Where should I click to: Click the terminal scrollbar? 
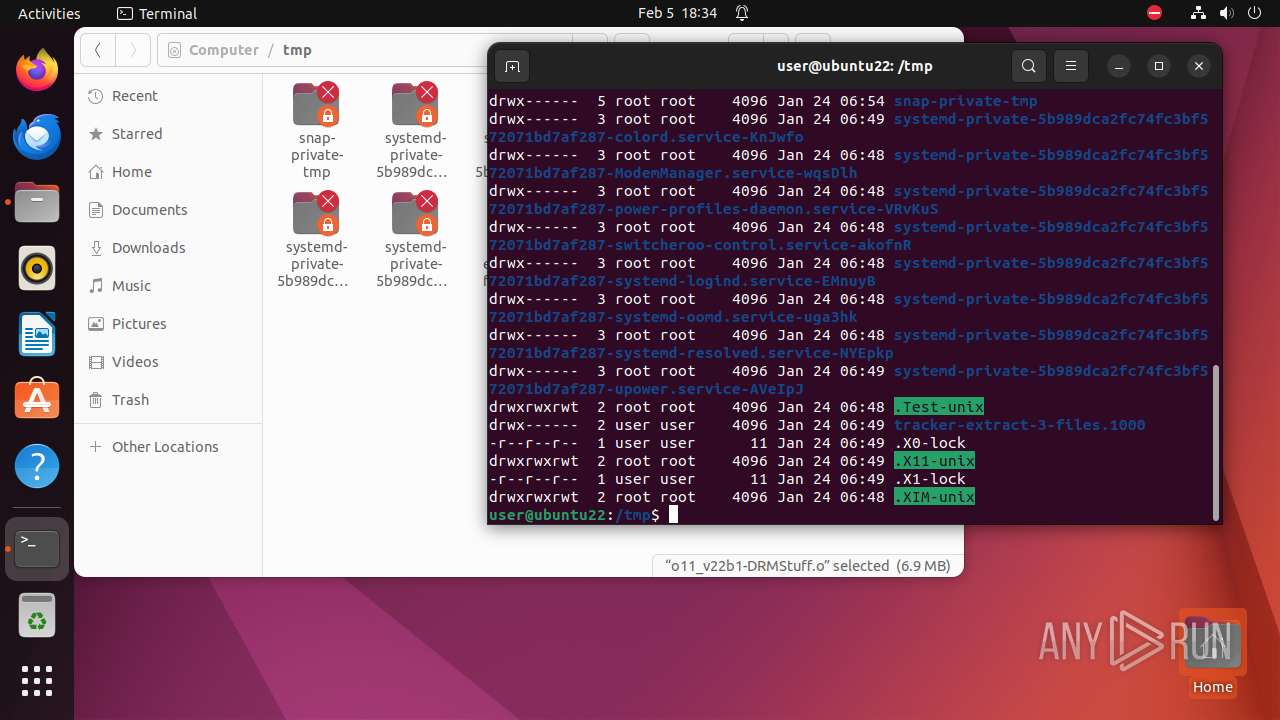point(1216,442)
